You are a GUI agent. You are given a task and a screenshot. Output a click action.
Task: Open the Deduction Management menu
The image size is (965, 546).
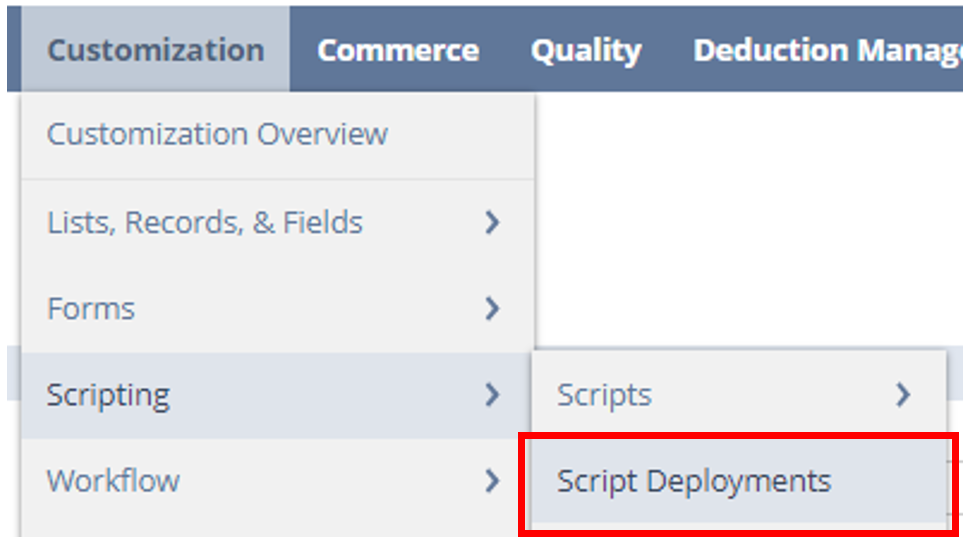[826, 50]
